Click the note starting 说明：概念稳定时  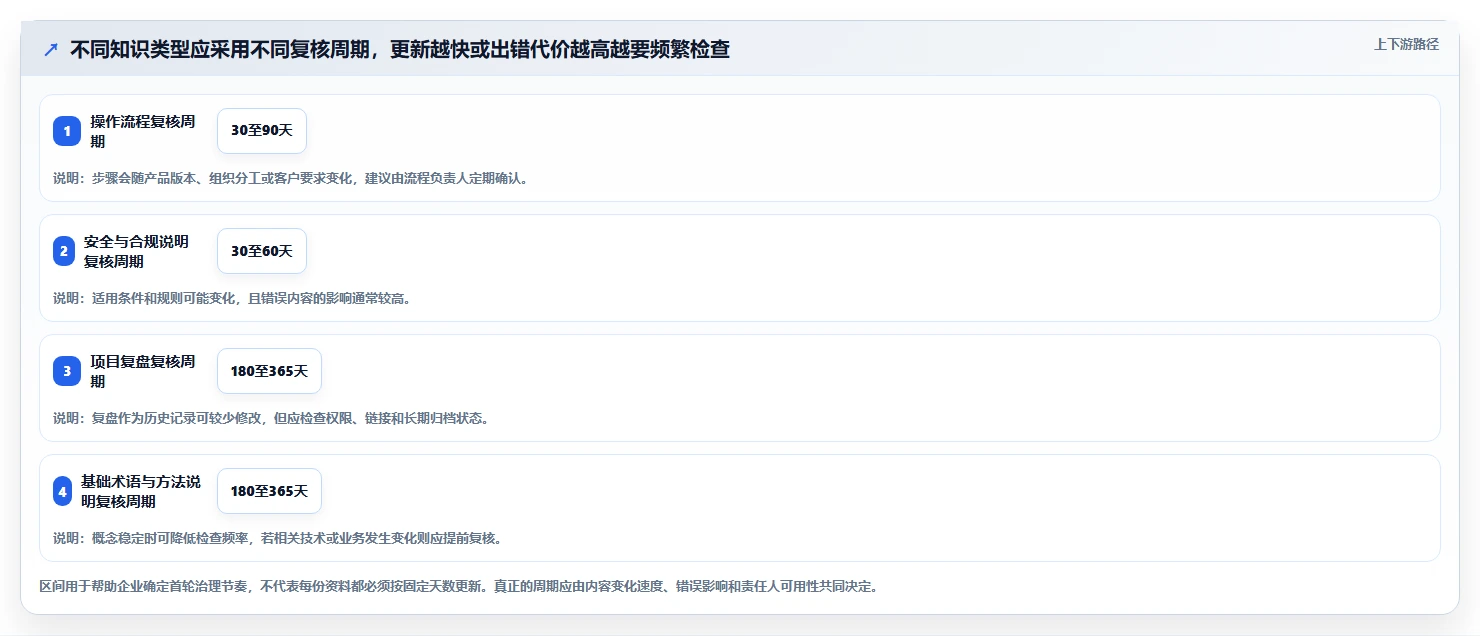tap(277, 538)
